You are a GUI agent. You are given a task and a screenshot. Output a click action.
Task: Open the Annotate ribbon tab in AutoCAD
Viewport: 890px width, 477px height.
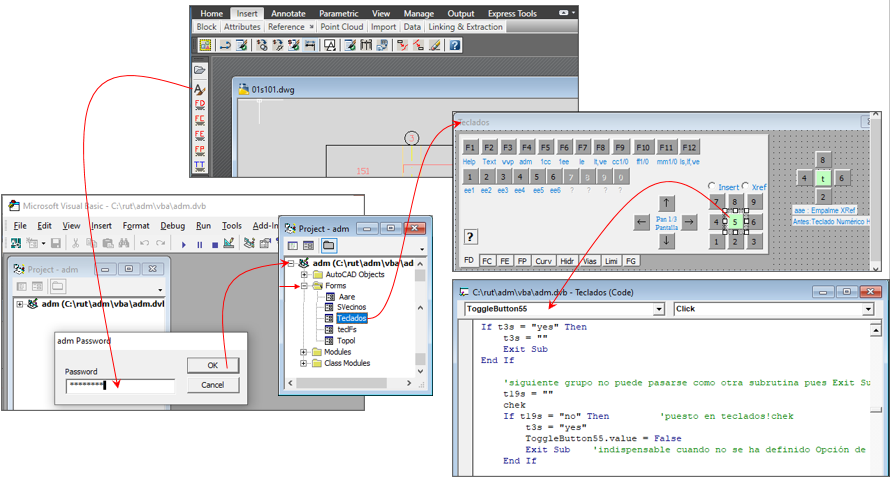tap(288, 14)
